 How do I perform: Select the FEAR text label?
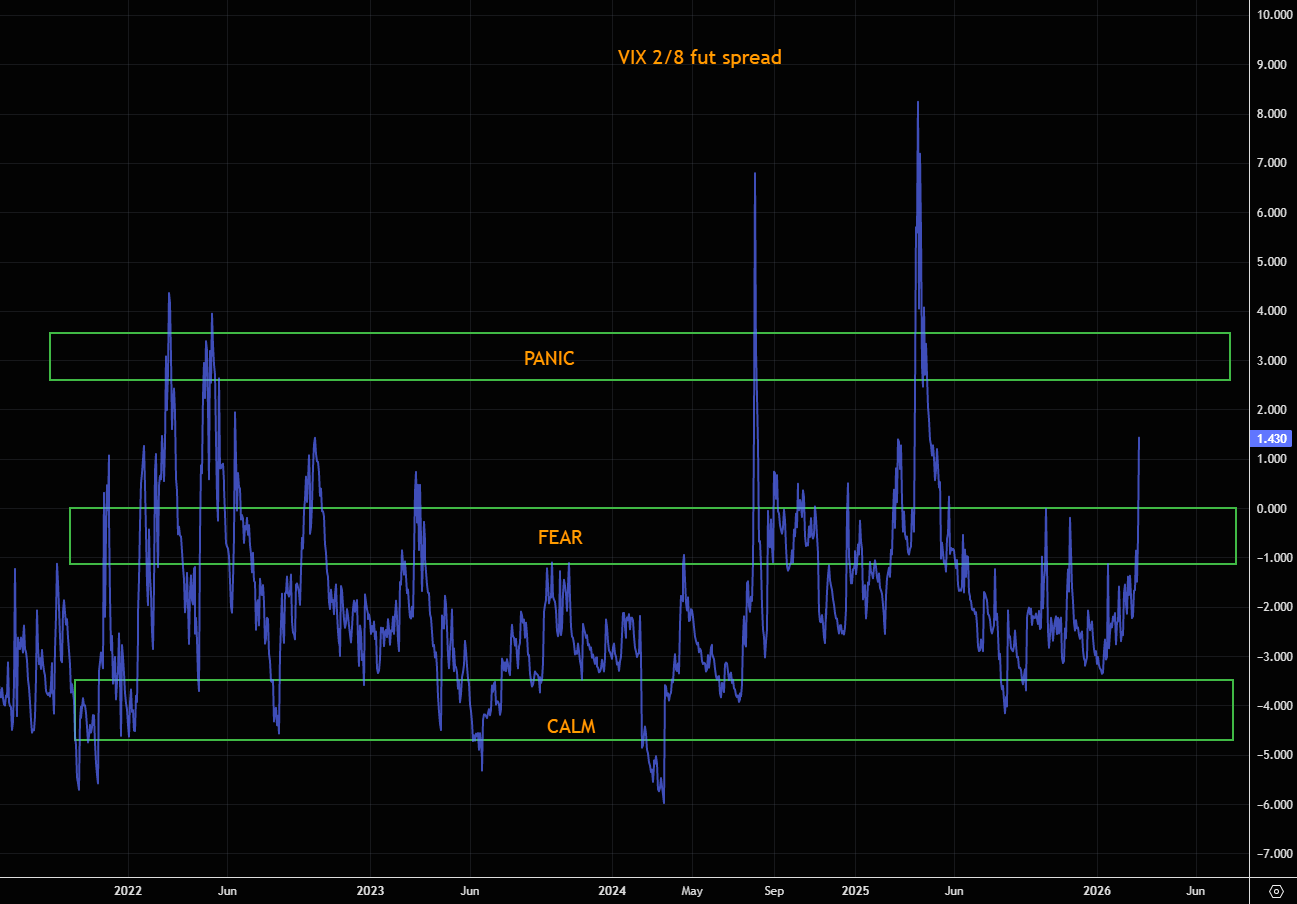click(560, 537)
